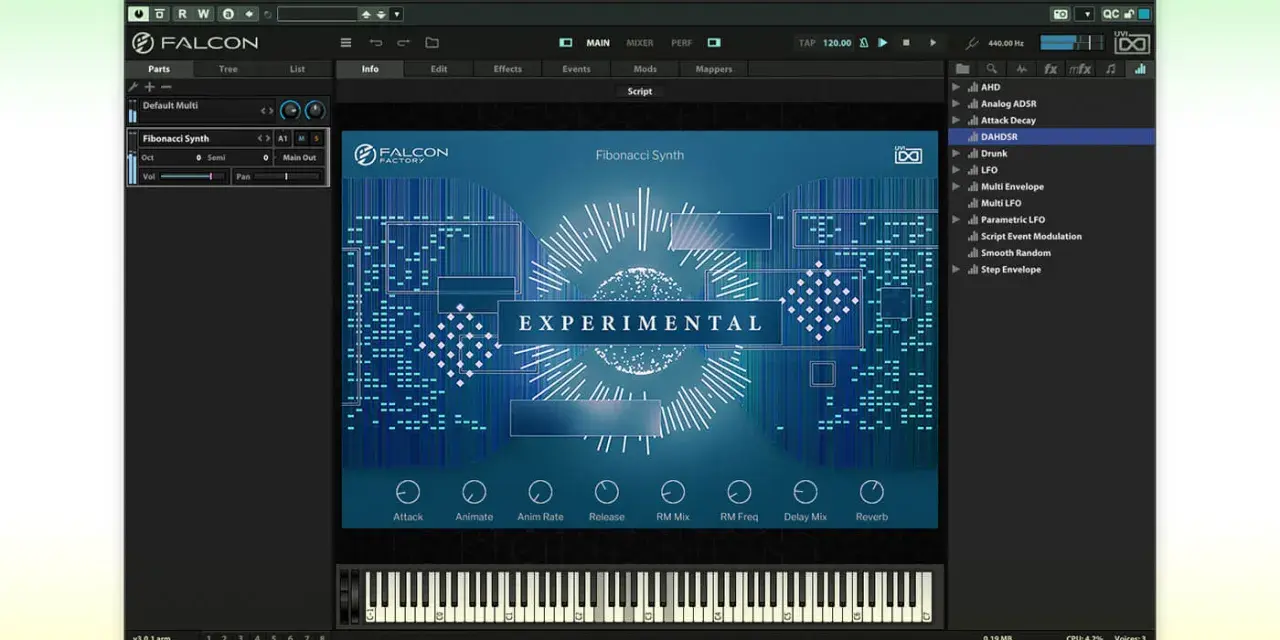Remove a part with the minus icon
Viewport: 1280px width, 640px height.
(166, 87)
